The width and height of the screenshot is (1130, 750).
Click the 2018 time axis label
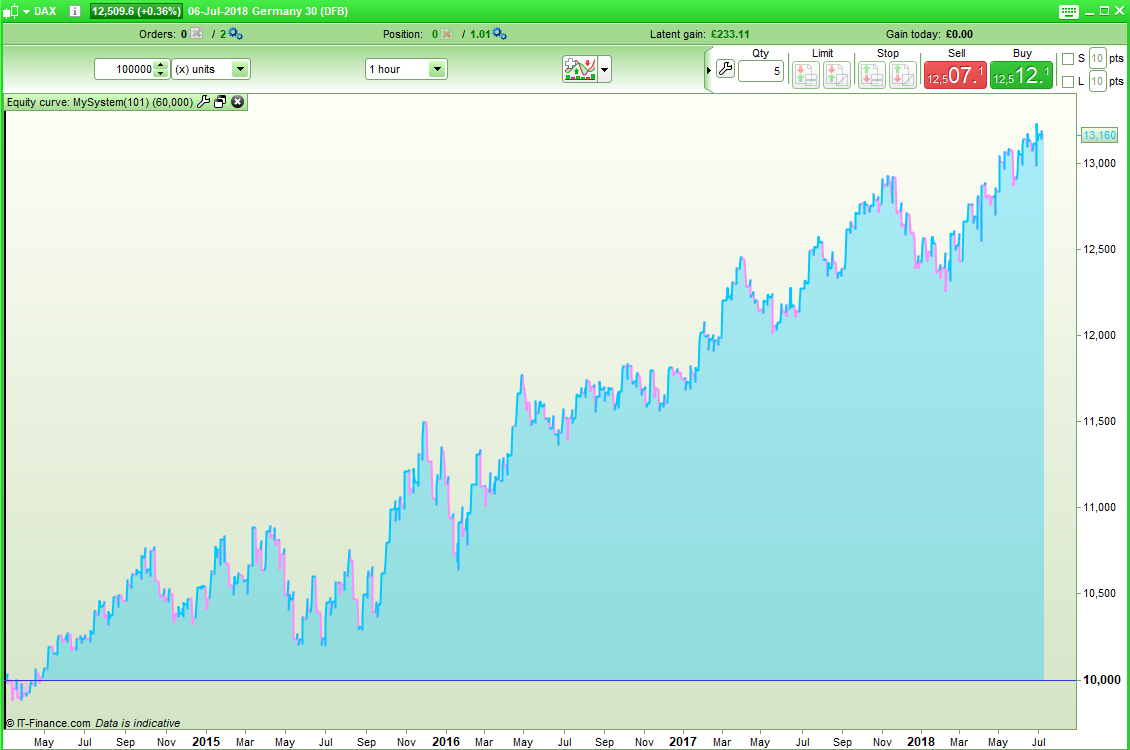tap(920, 741)
